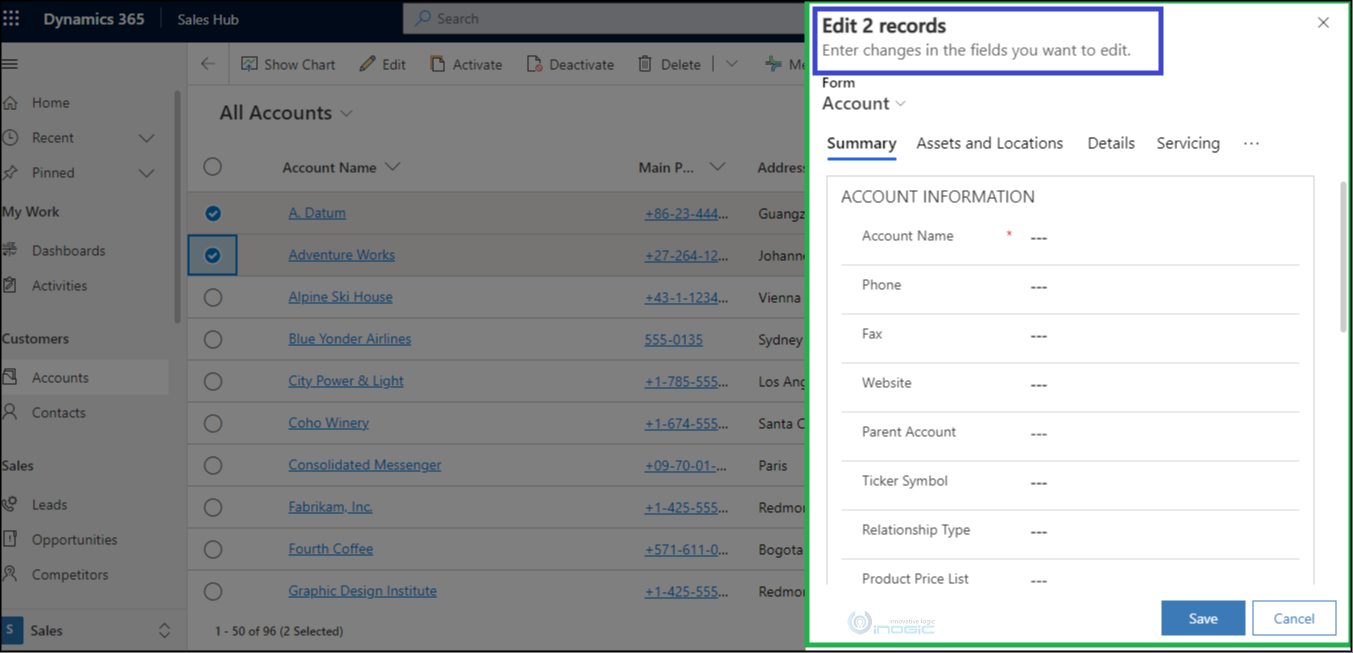This screenshot has height=653, width=1353.
Task: Click the top Search box
Action: pos(604,18)
